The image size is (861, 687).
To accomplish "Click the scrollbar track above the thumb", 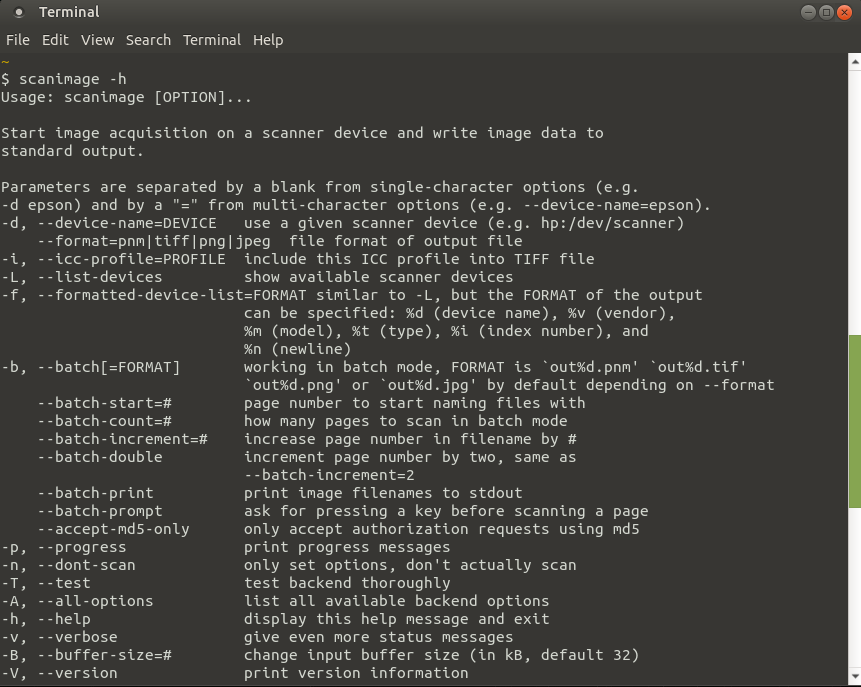I will [854, 202].
